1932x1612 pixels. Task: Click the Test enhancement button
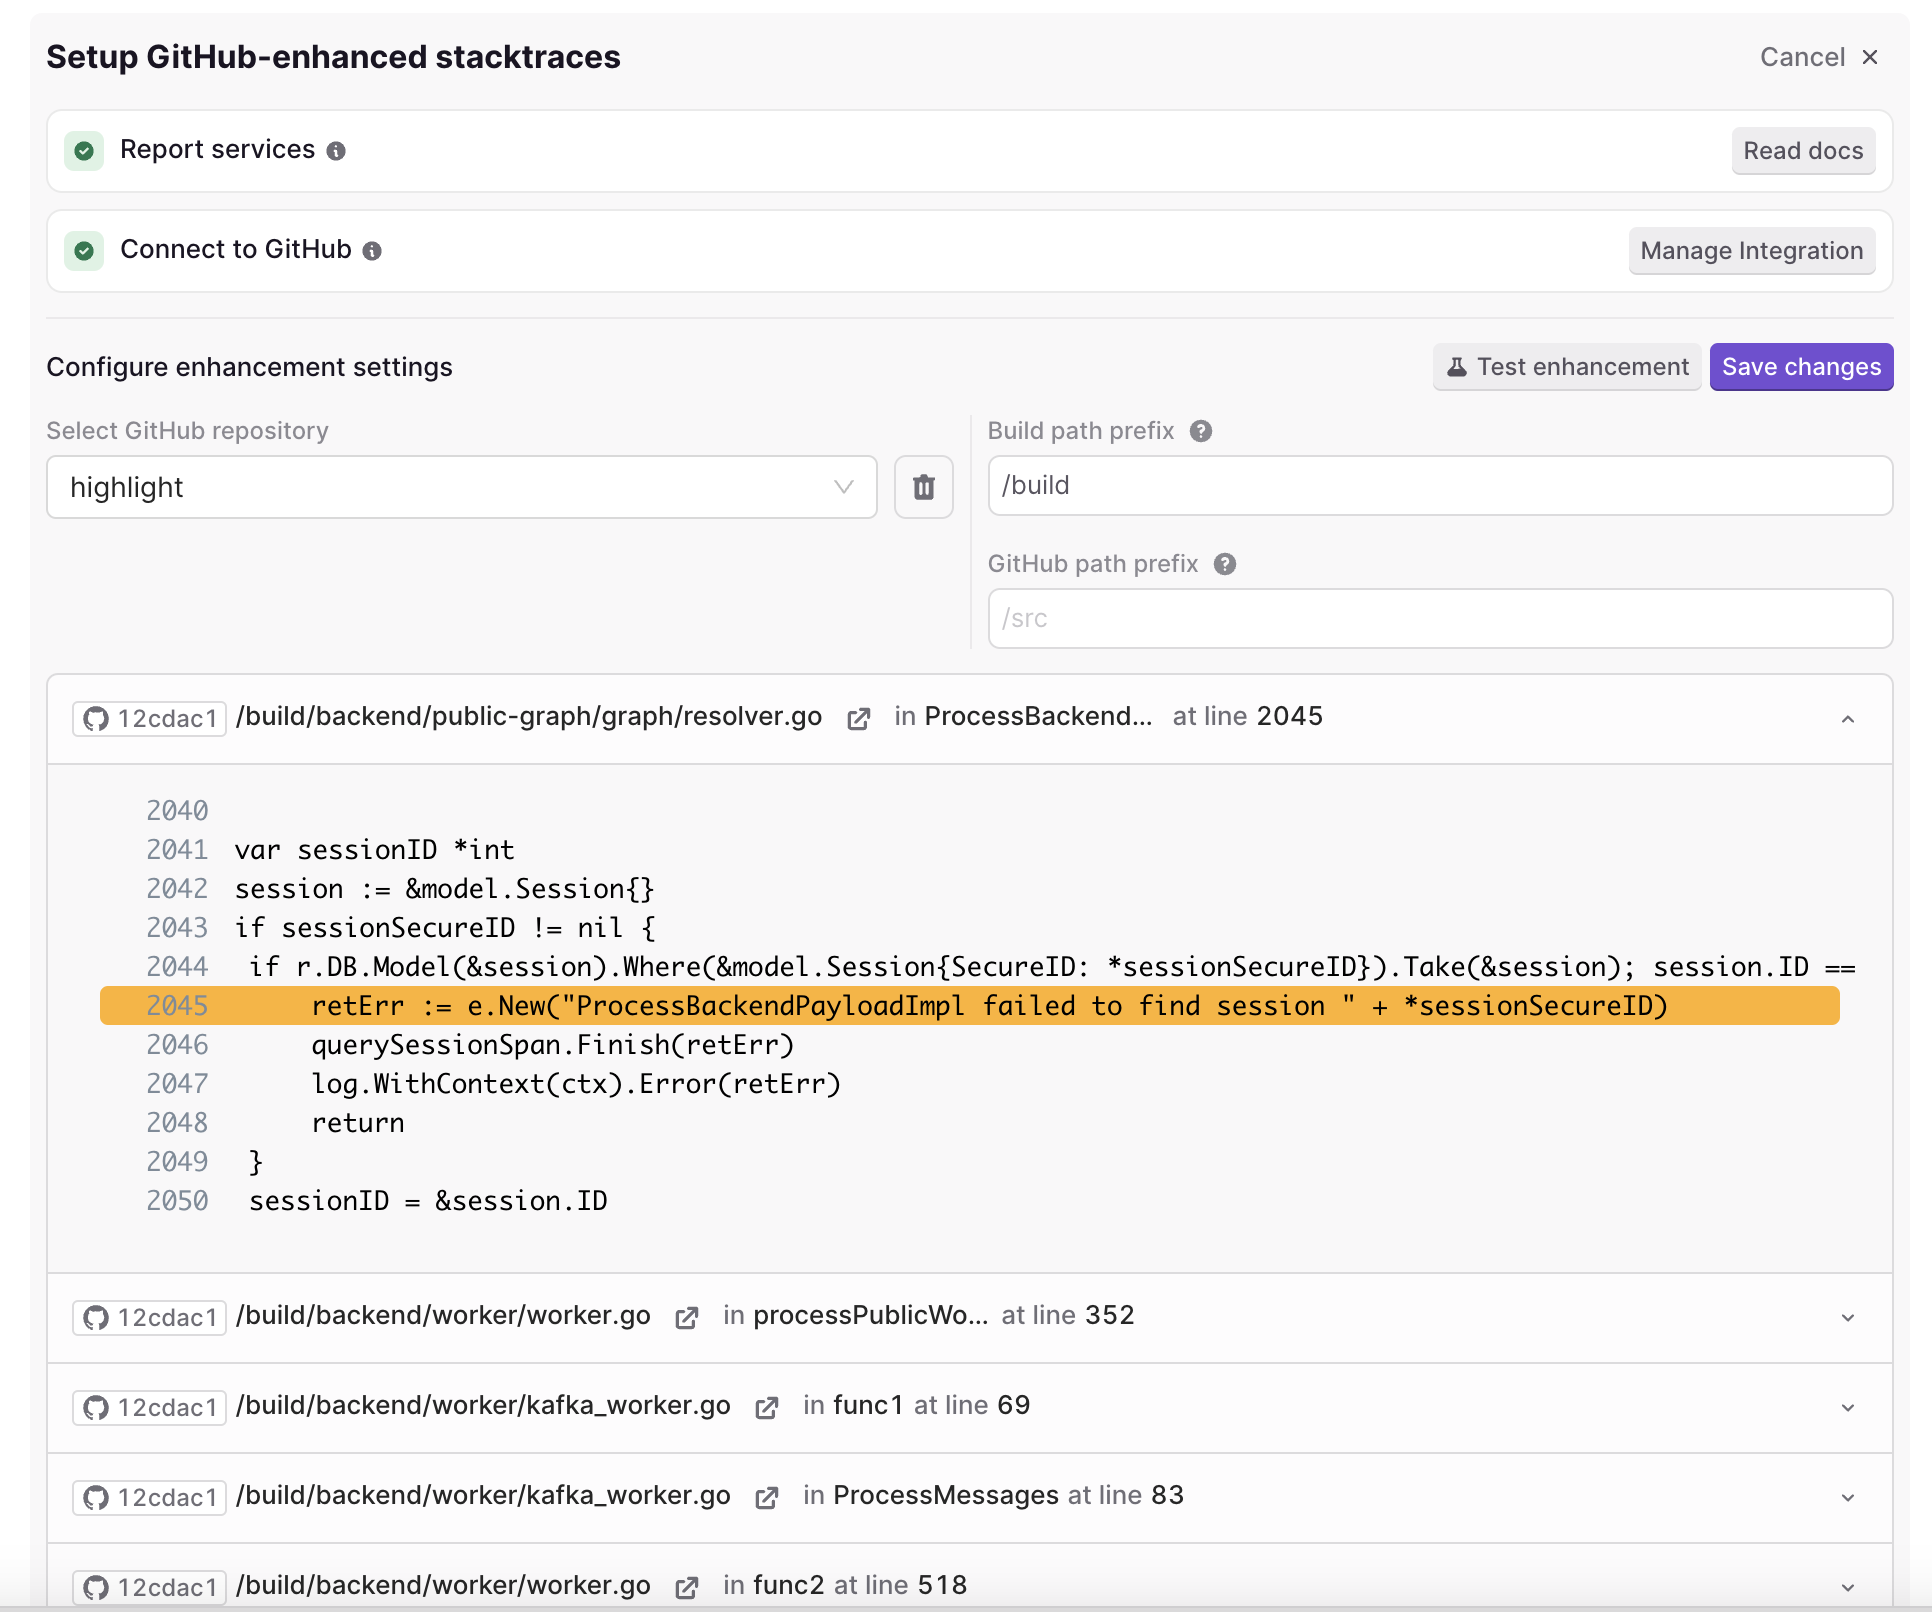point(1565,366)
